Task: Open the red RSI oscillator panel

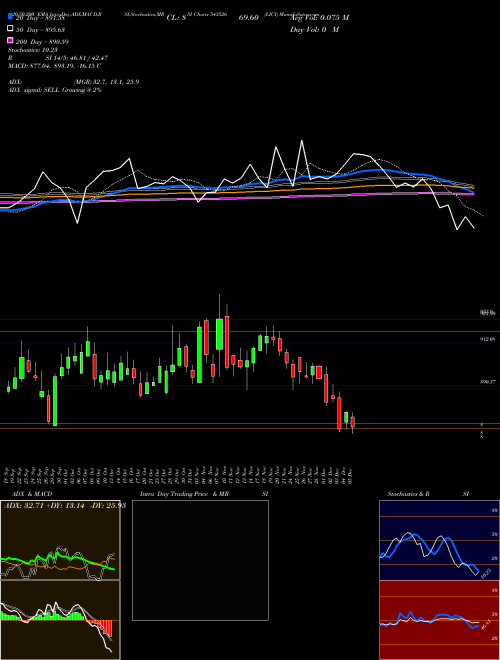Action: [x=439, y=620]
